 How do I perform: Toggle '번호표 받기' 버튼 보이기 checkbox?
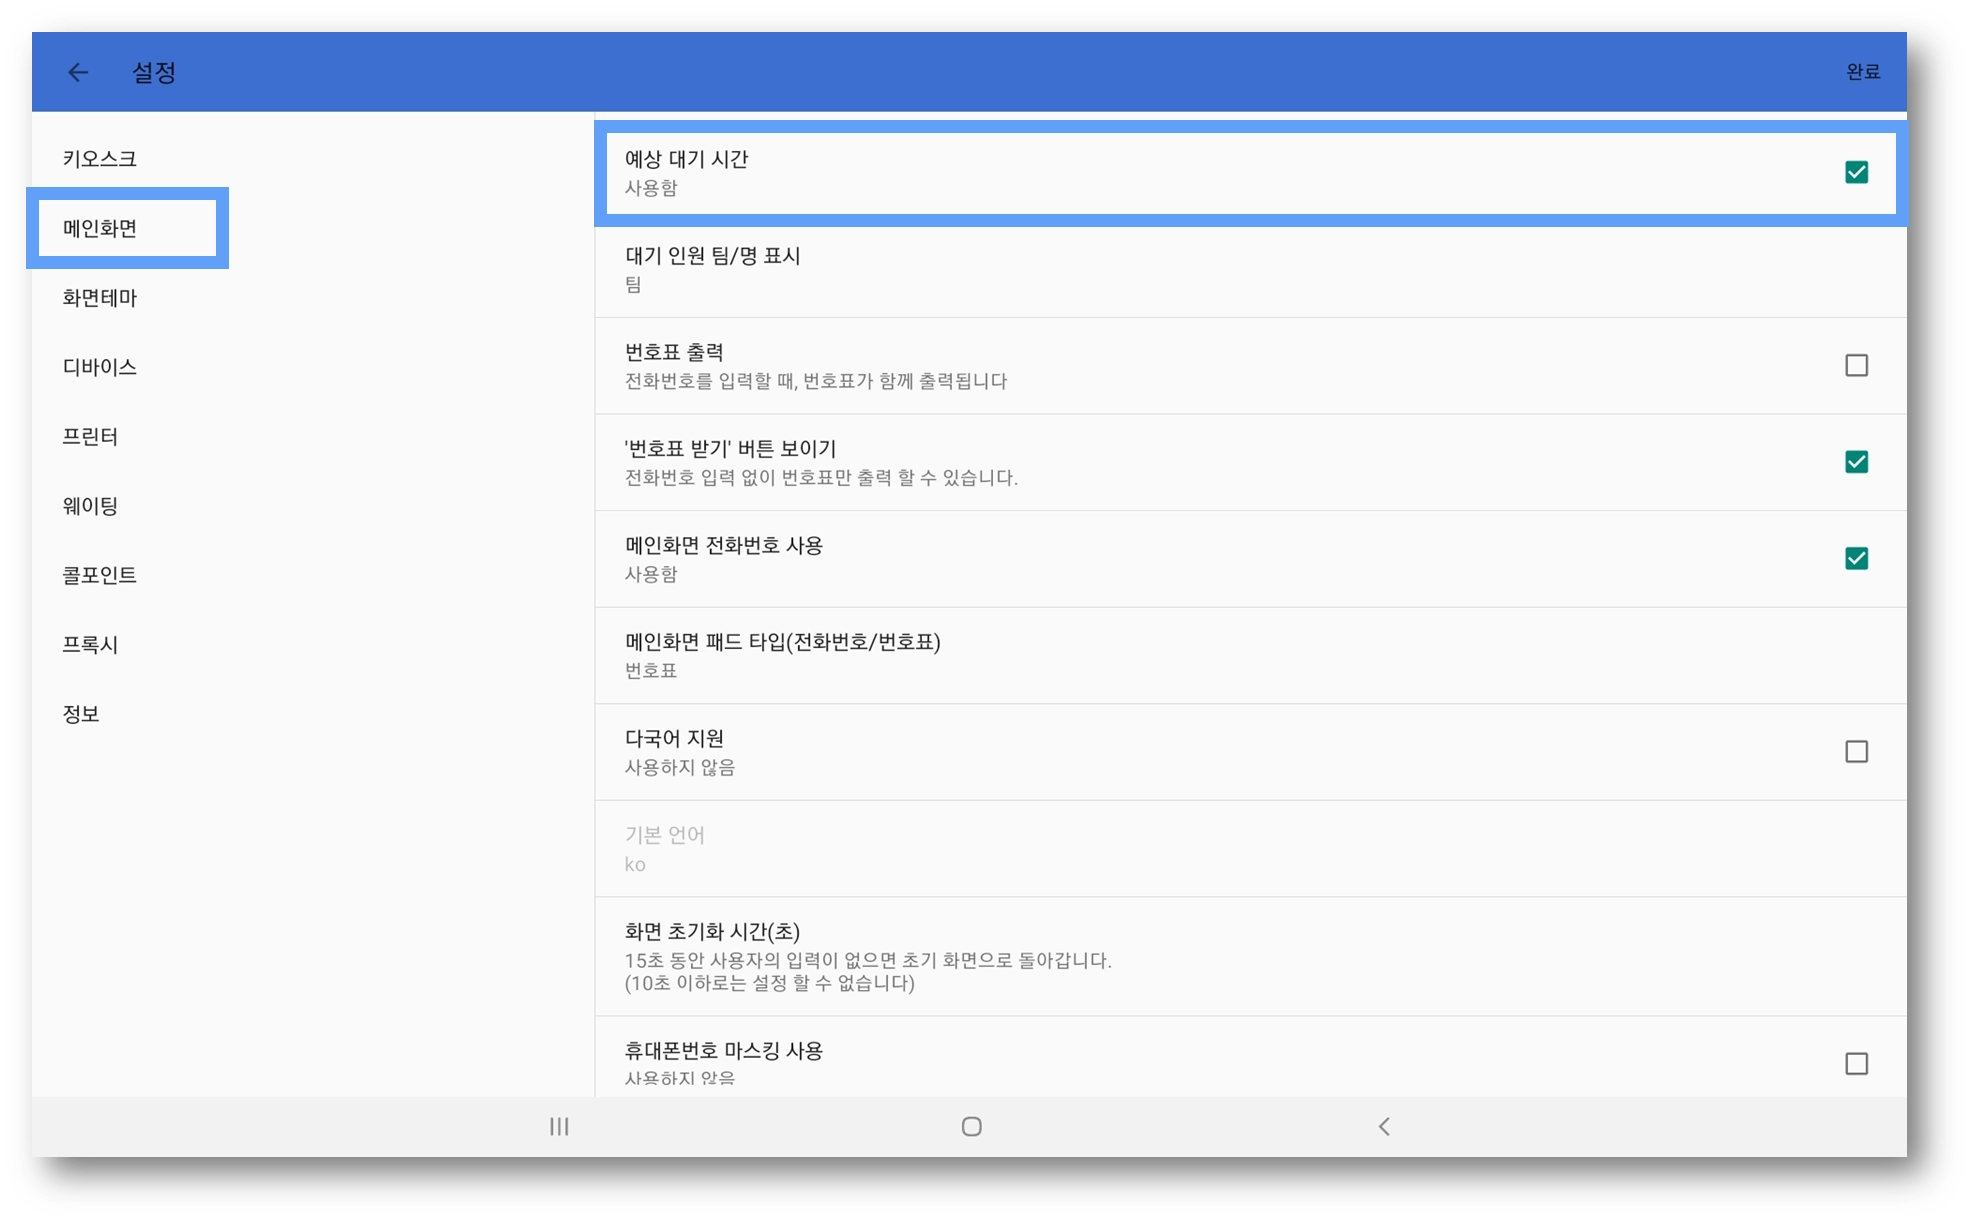pyautogui.click(x=1856, y=462)
